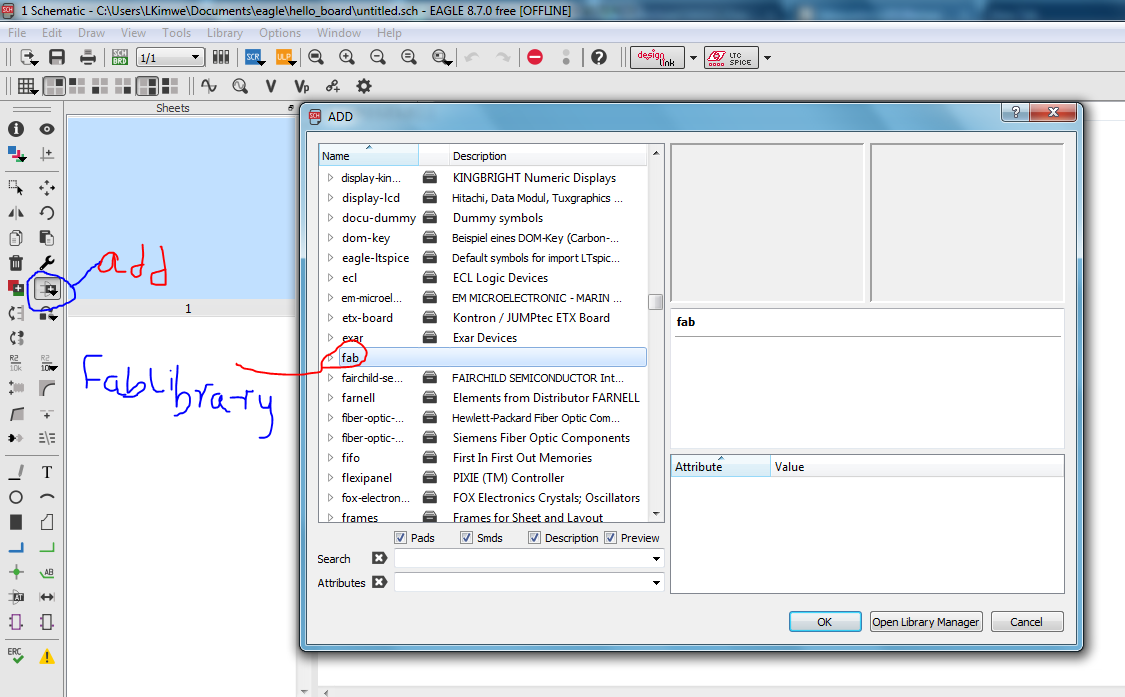1125x697 pixels.
Task: Open the Library menu
Action: tap(225, 33)
